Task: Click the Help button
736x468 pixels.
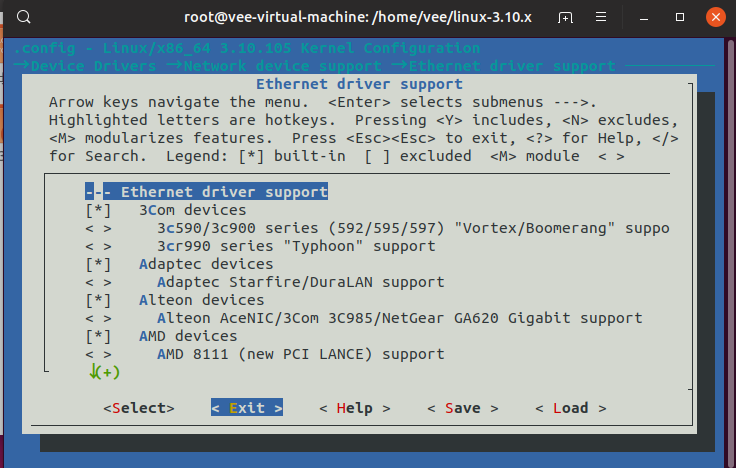Action: click(x=355, y=408)
